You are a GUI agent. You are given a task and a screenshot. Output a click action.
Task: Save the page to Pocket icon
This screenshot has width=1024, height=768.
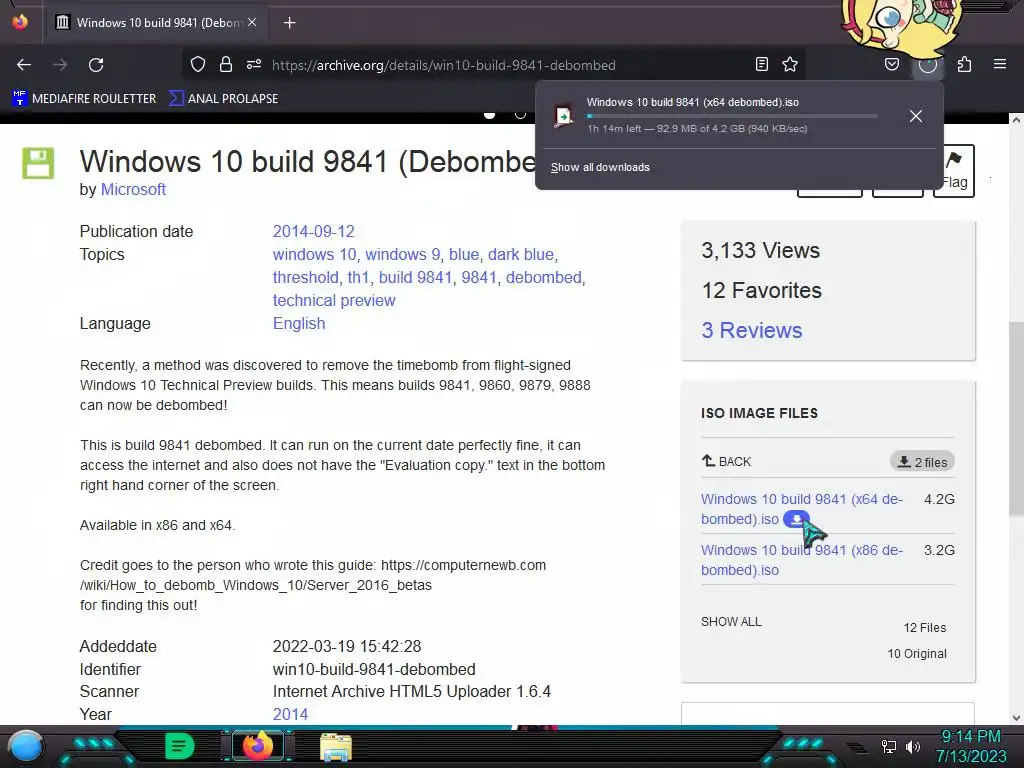pos(891,64)
